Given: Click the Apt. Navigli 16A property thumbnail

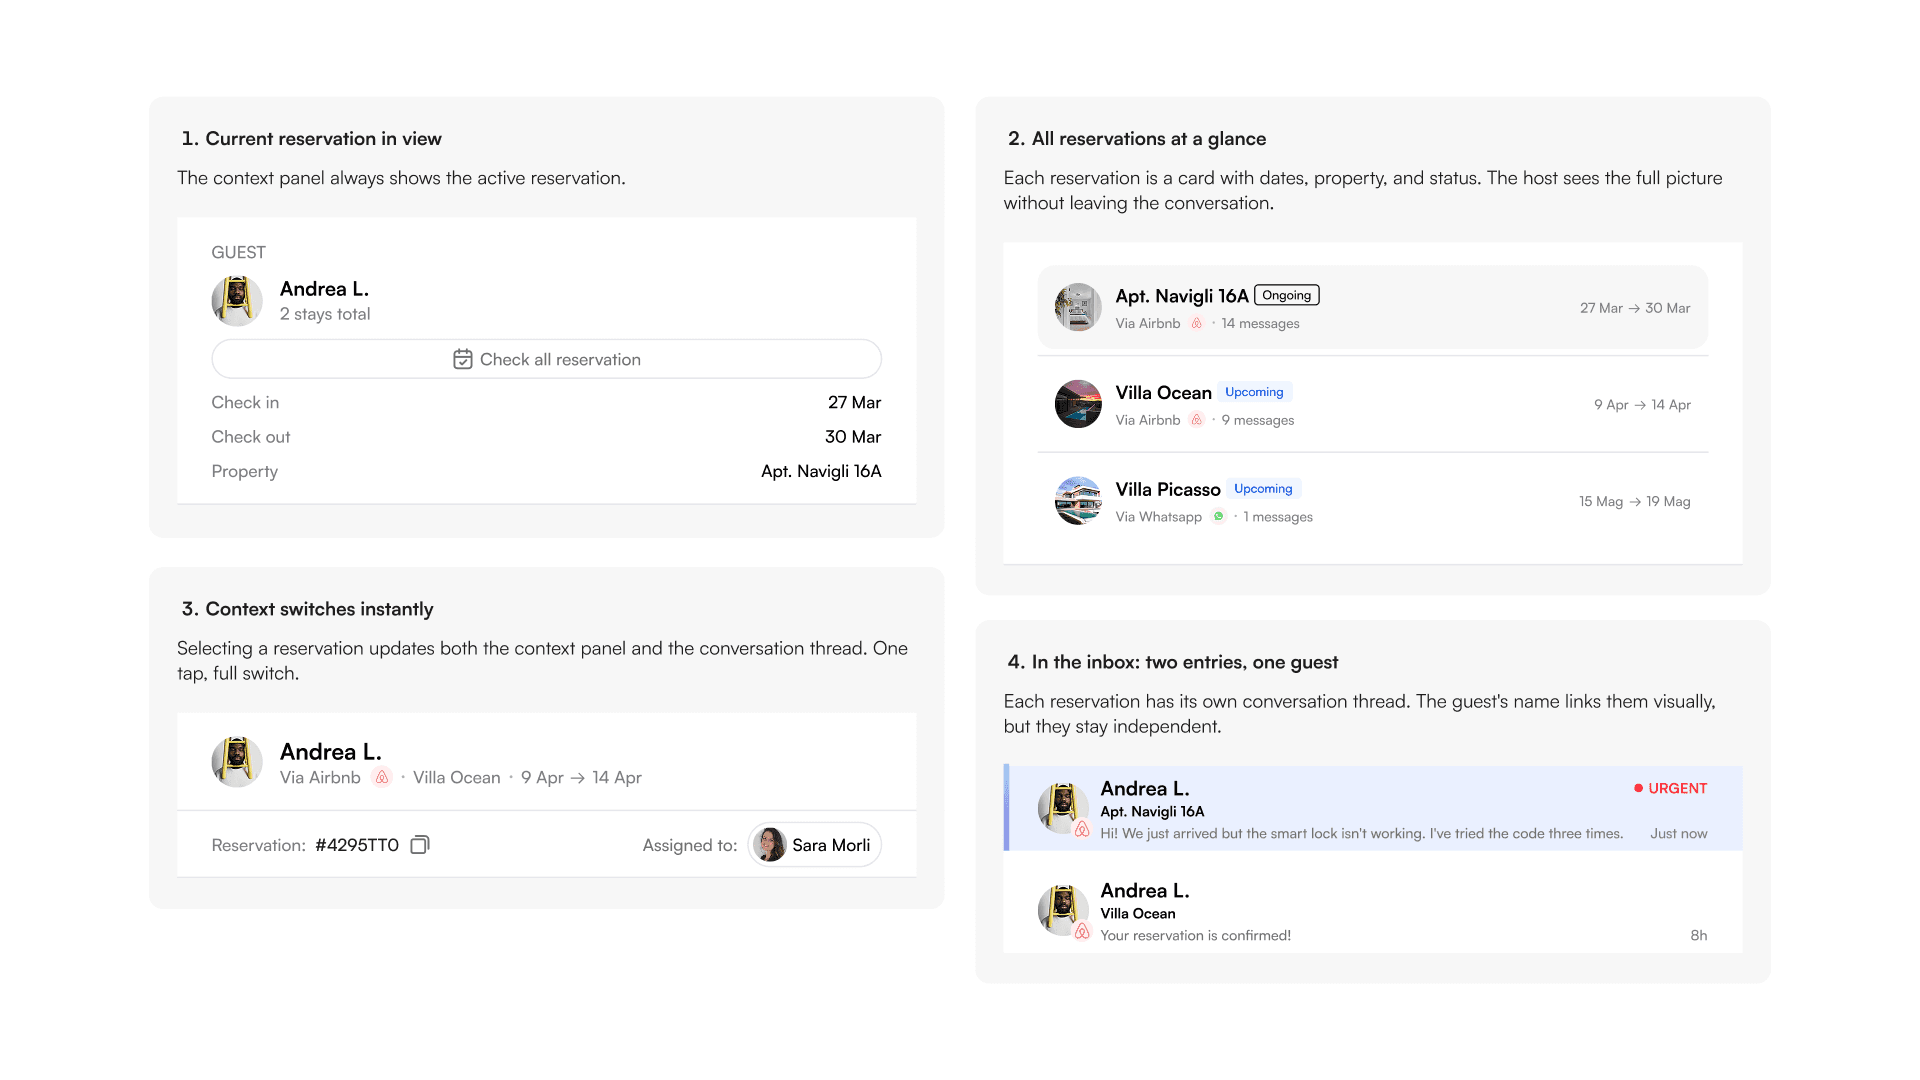Looking at the screenshot, I should [x=1078, y=307].
